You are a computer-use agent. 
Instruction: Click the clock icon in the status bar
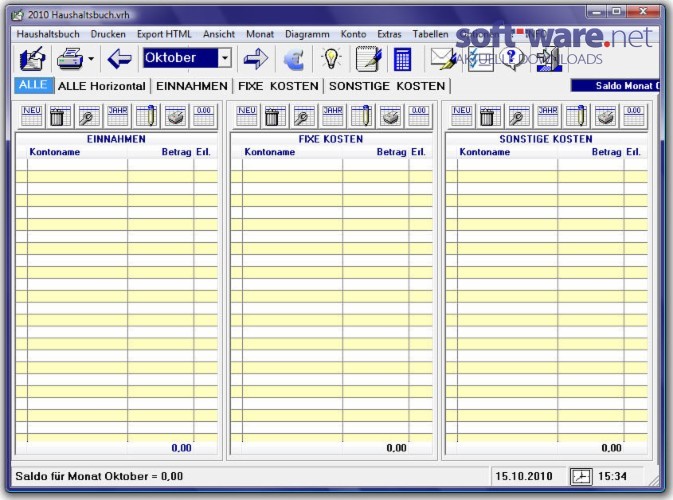[581, 476]
